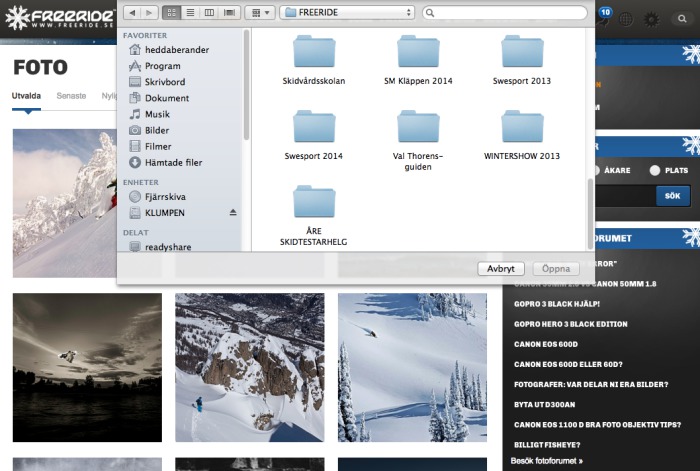Click the SÖK search button

[672, 196]
